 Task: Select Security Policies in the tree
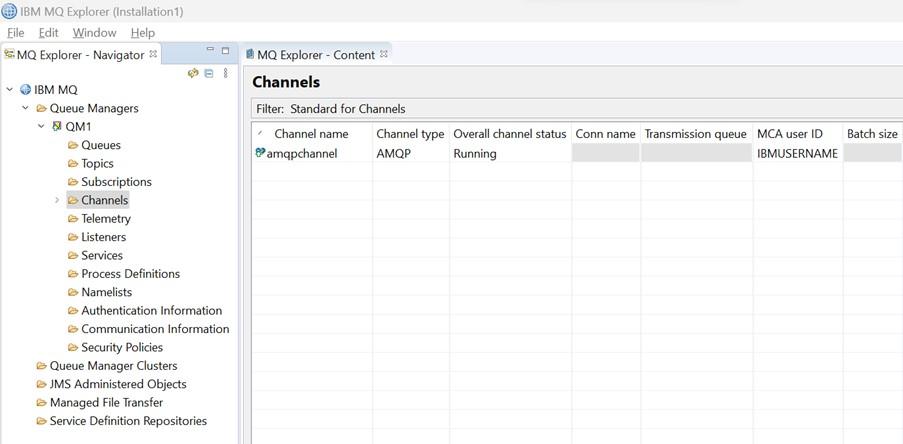click(122, 348)
